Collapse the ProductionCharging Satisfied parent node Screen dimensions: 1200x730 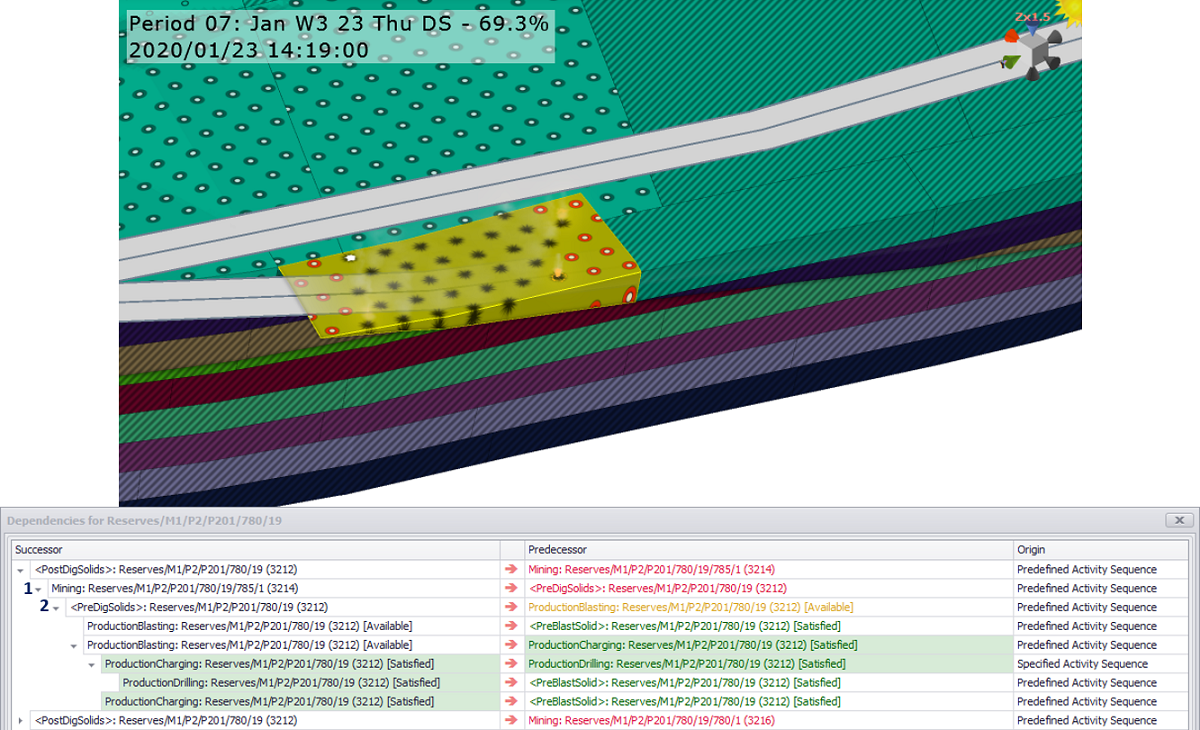[x=92, y=664]
